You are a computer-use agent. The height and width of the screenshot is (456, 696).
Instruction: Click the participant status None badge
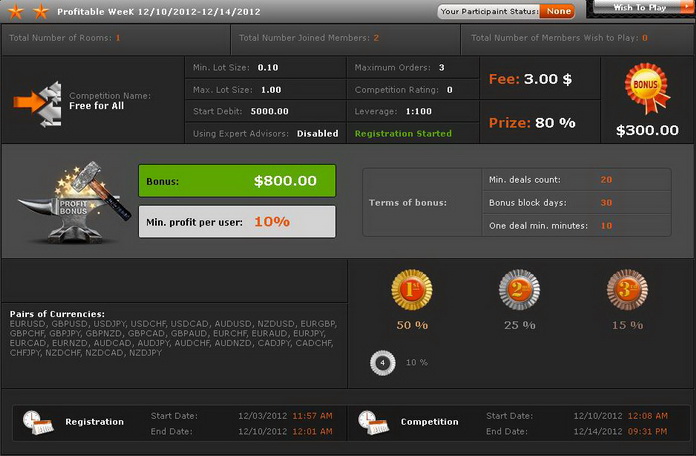click(x=558, y=12)
